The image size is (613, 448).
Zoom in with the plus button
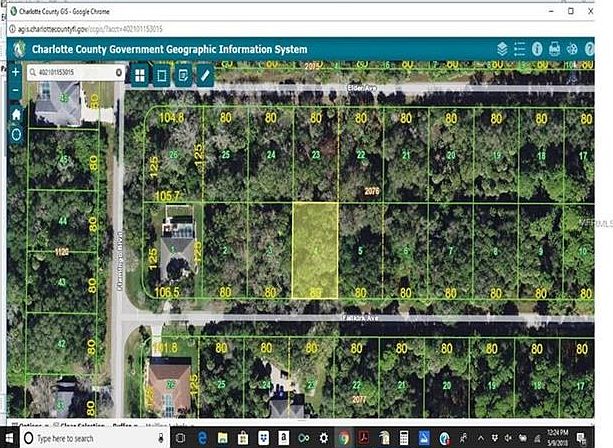[x=16, y=72]
